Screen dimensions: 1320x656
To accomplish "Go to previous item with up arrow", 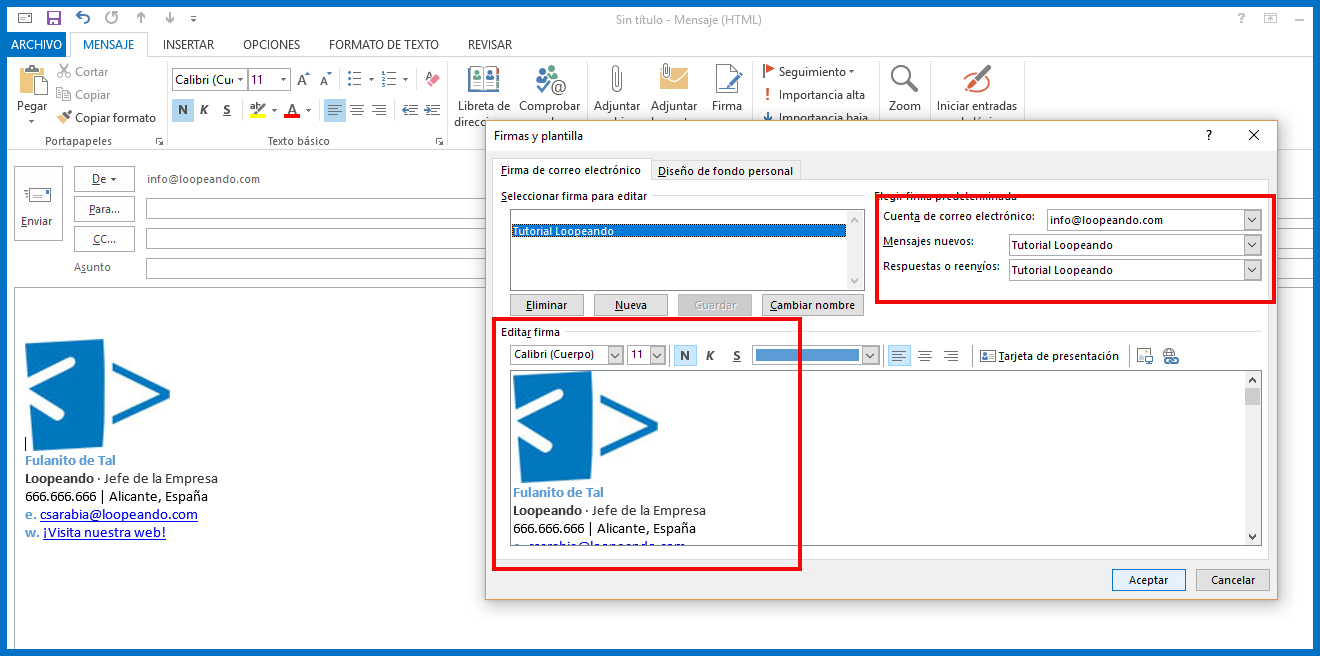I will click(141, 18).
